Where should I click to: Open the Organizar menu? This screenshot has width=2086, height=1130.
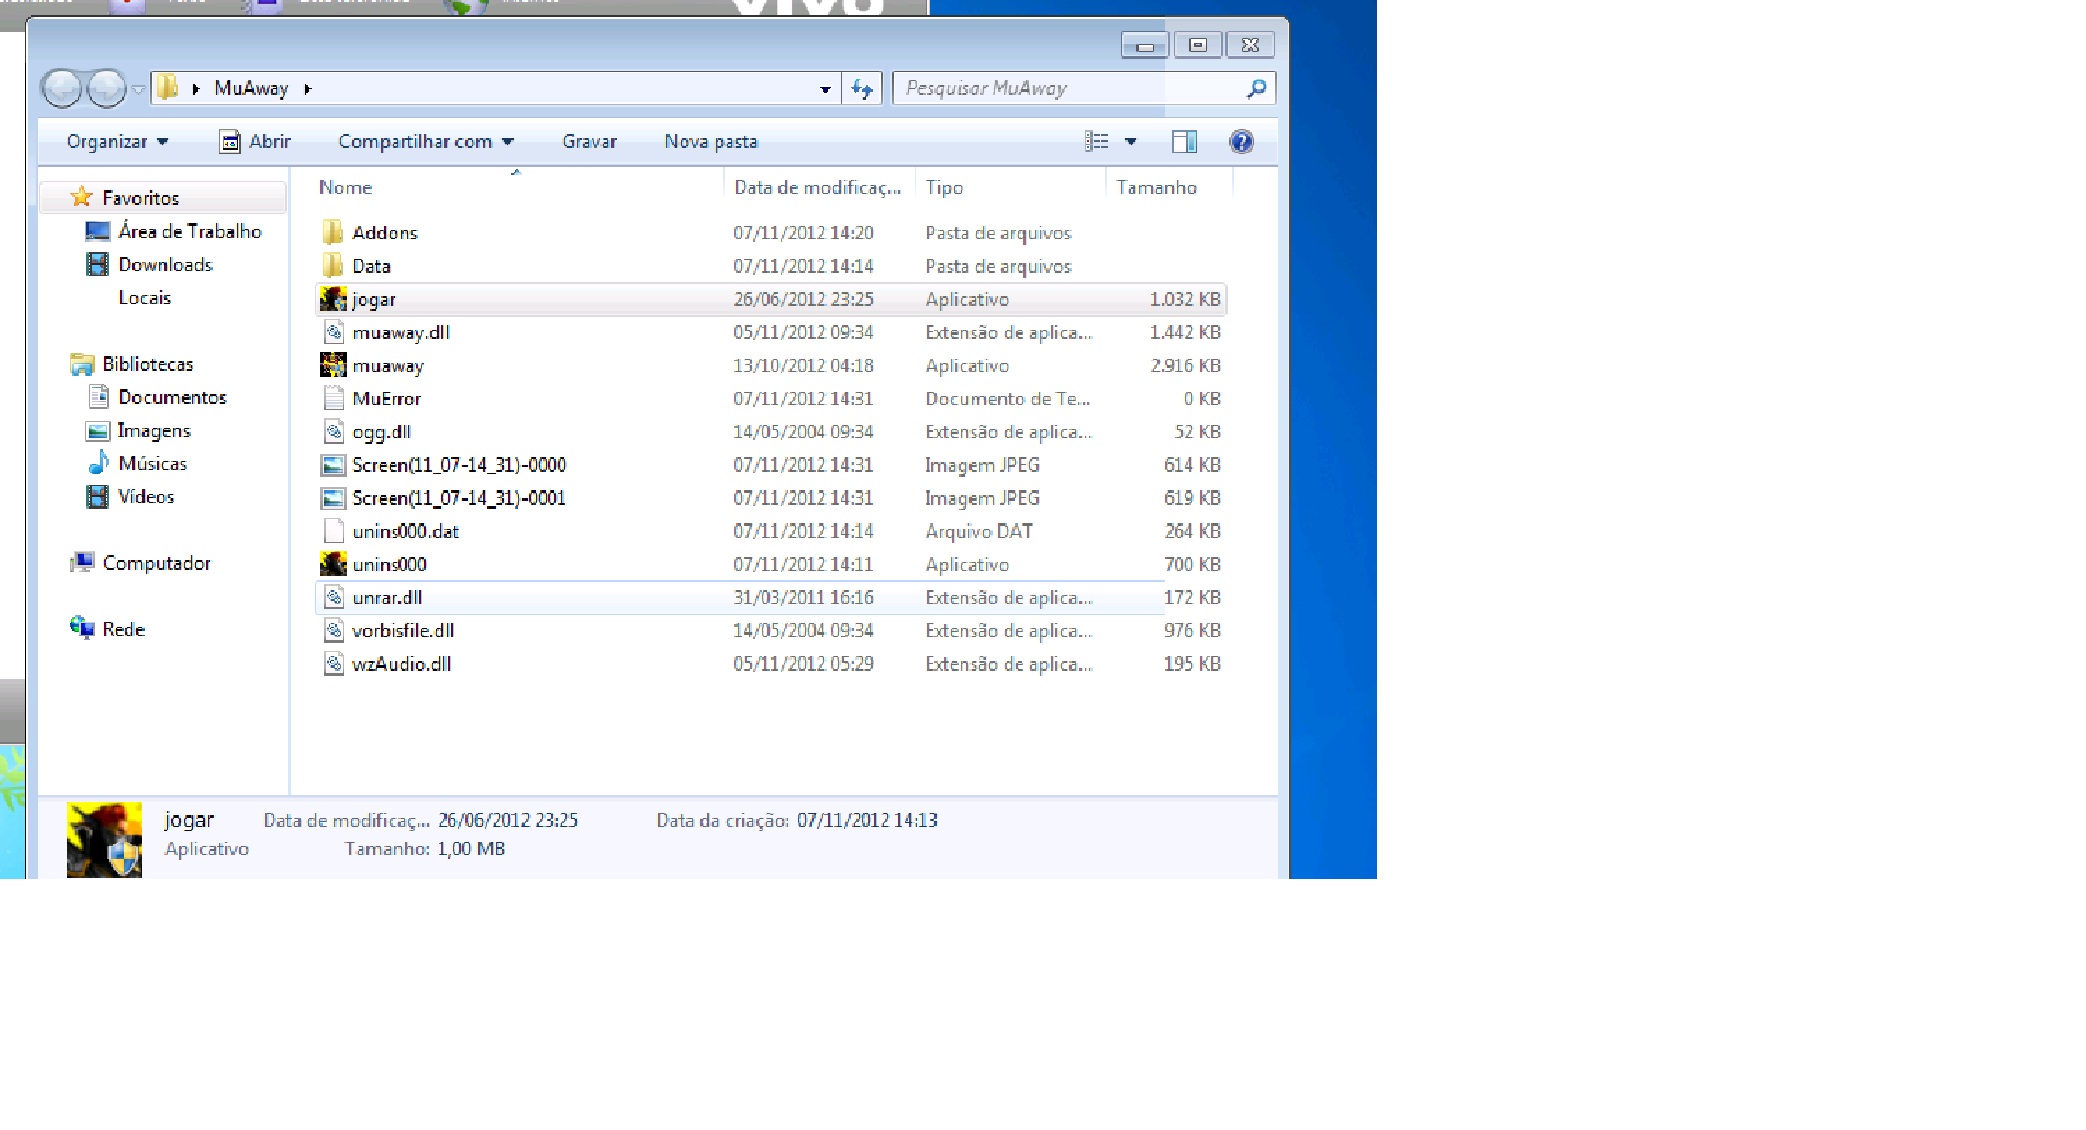click(x=117, y=142)
